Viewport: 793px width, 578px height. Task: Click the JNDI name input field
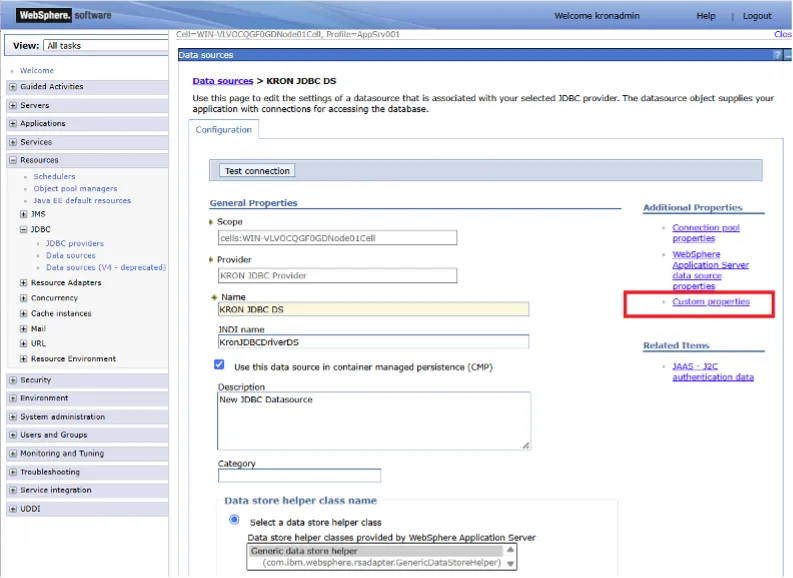click(373, 342)
